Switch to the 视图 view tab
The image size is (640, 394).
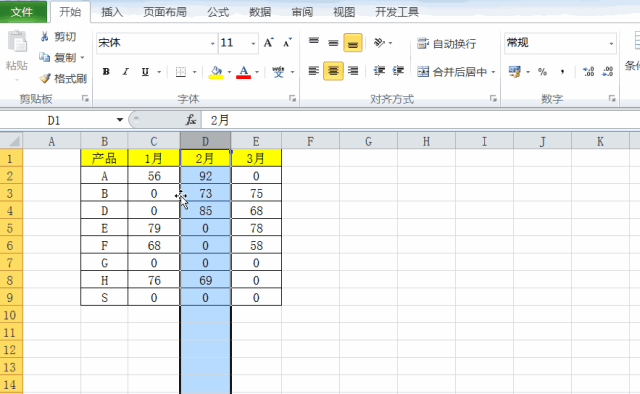pyautogui.click(x=344, y=12)
